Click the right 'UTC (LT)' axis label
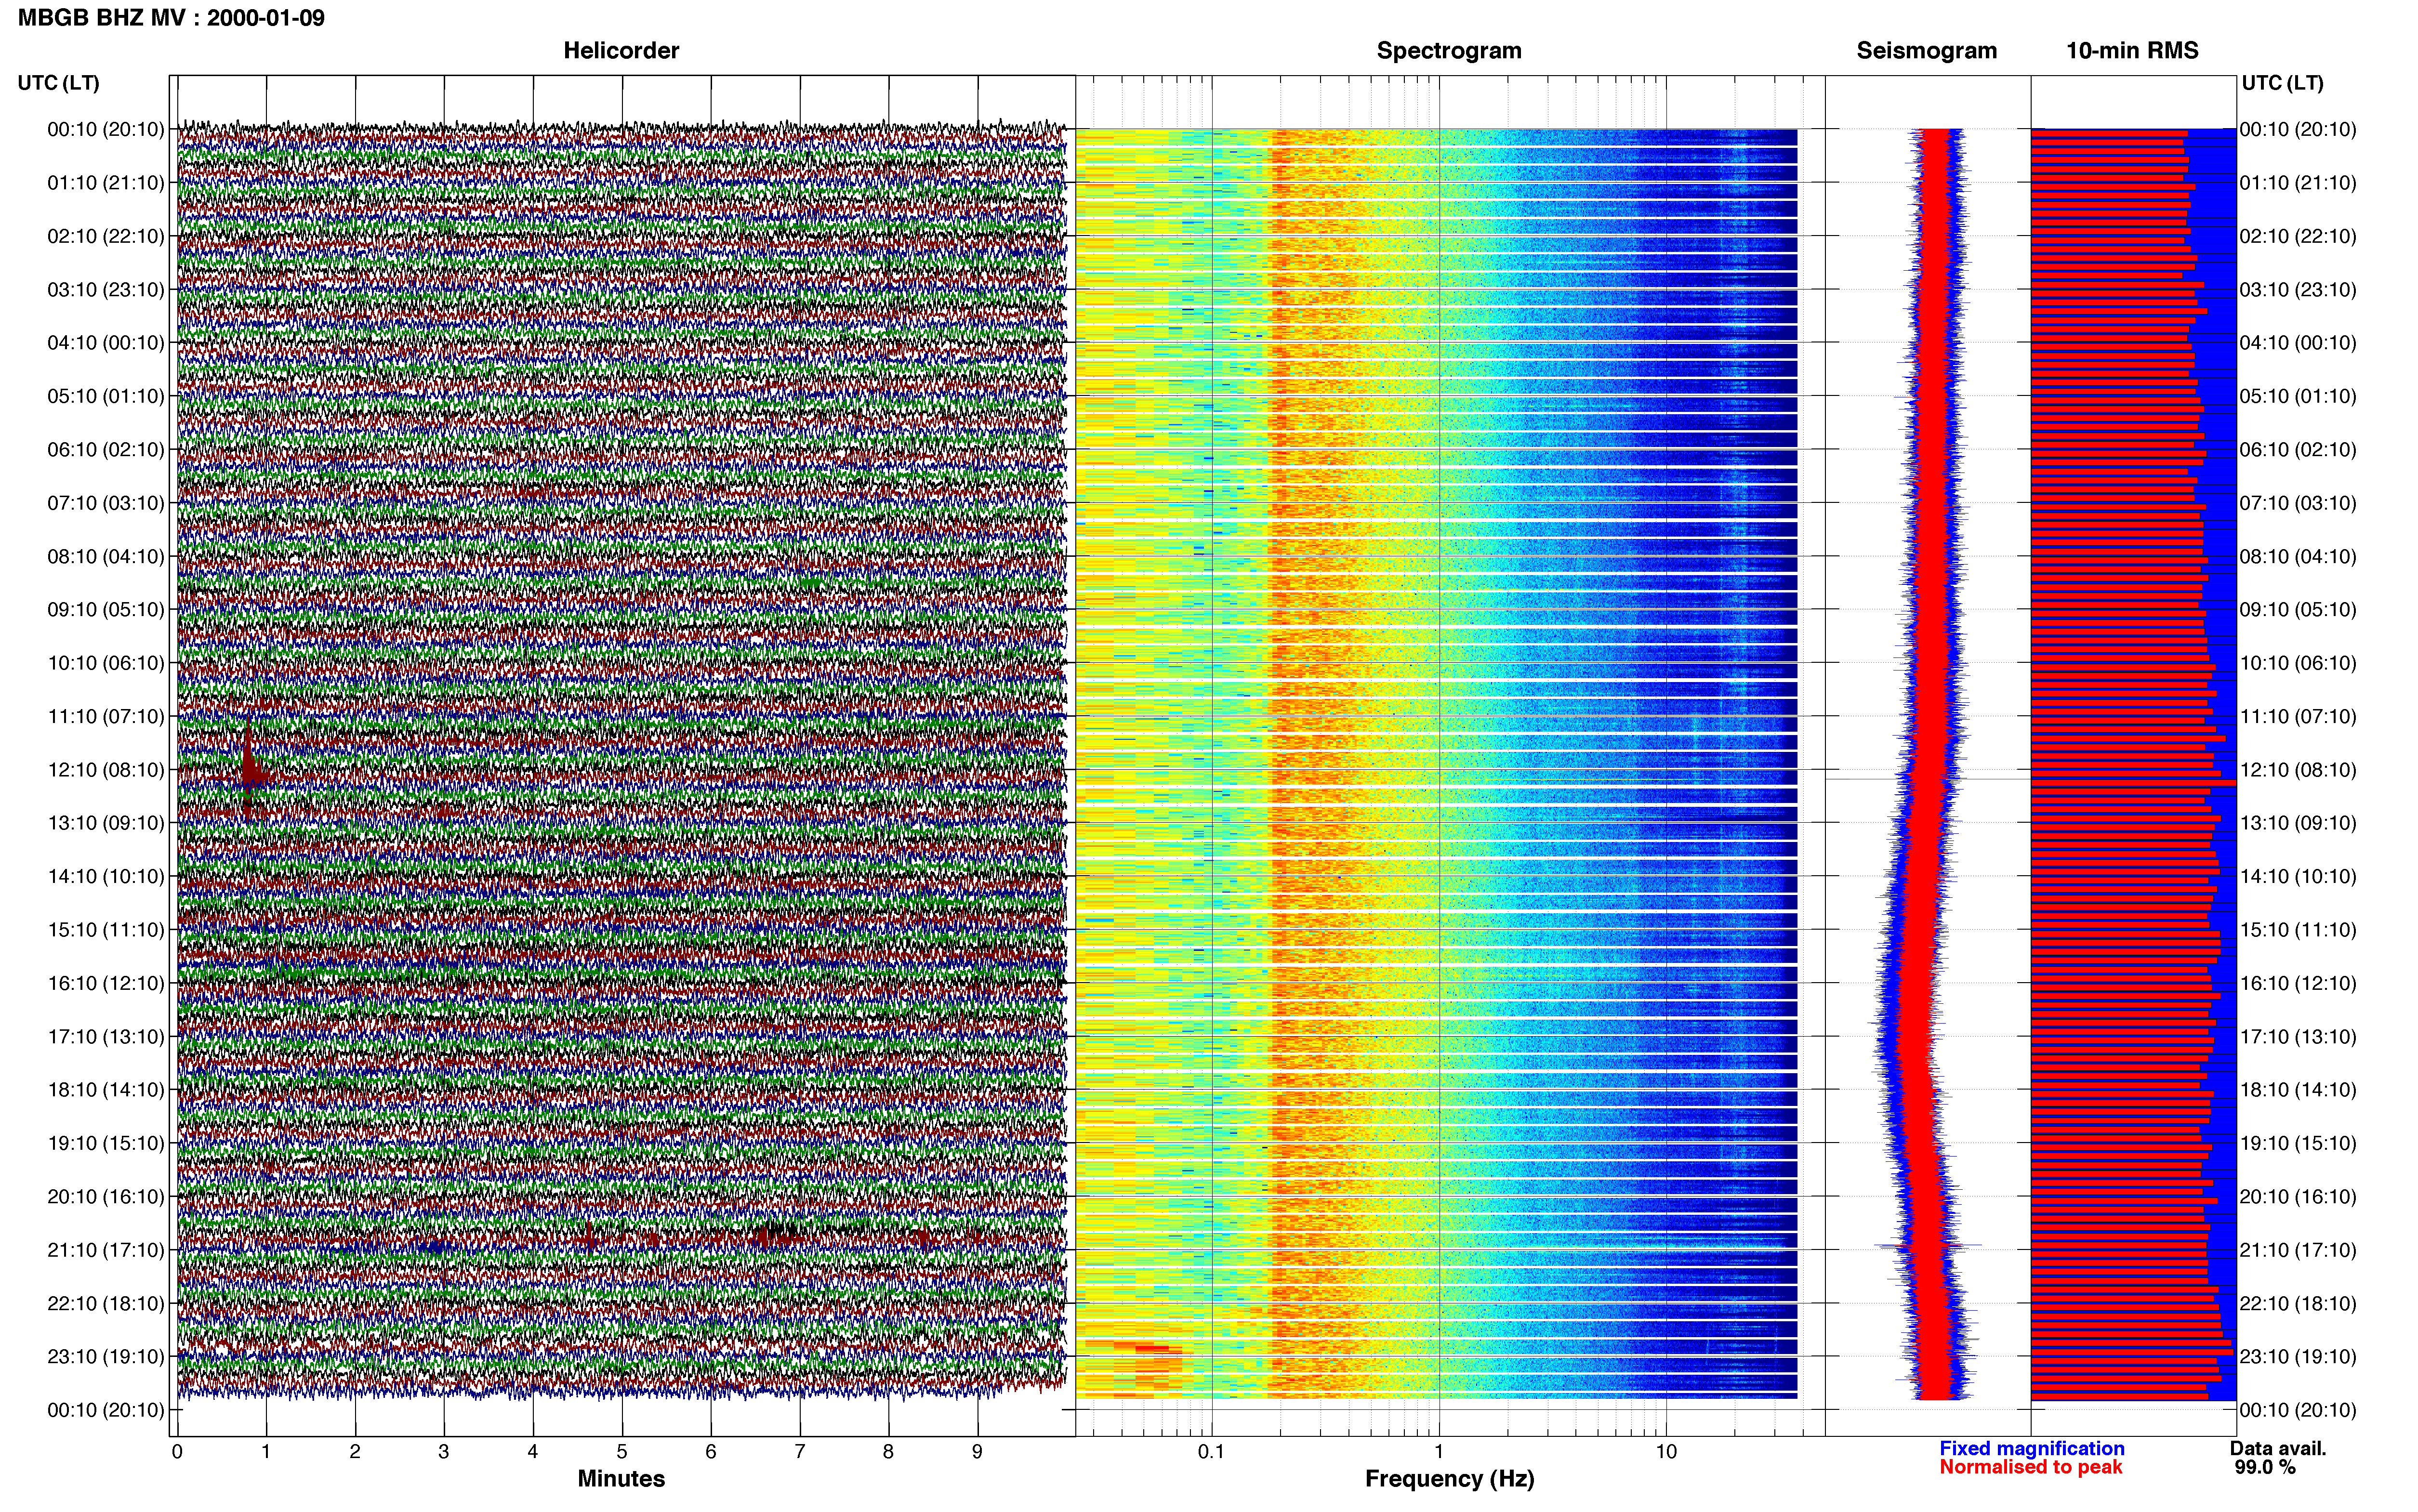Image resolution: width=2418 pixels, height=1512 pixels. [2282, 83]
